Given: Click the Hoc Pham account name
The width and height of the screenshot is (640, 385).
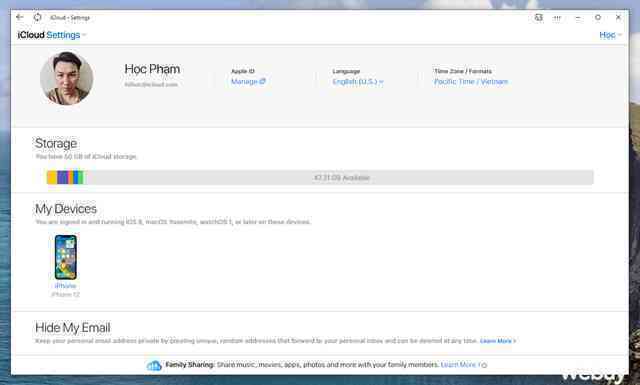Looking at the screenshot, I should coord(152,69).
